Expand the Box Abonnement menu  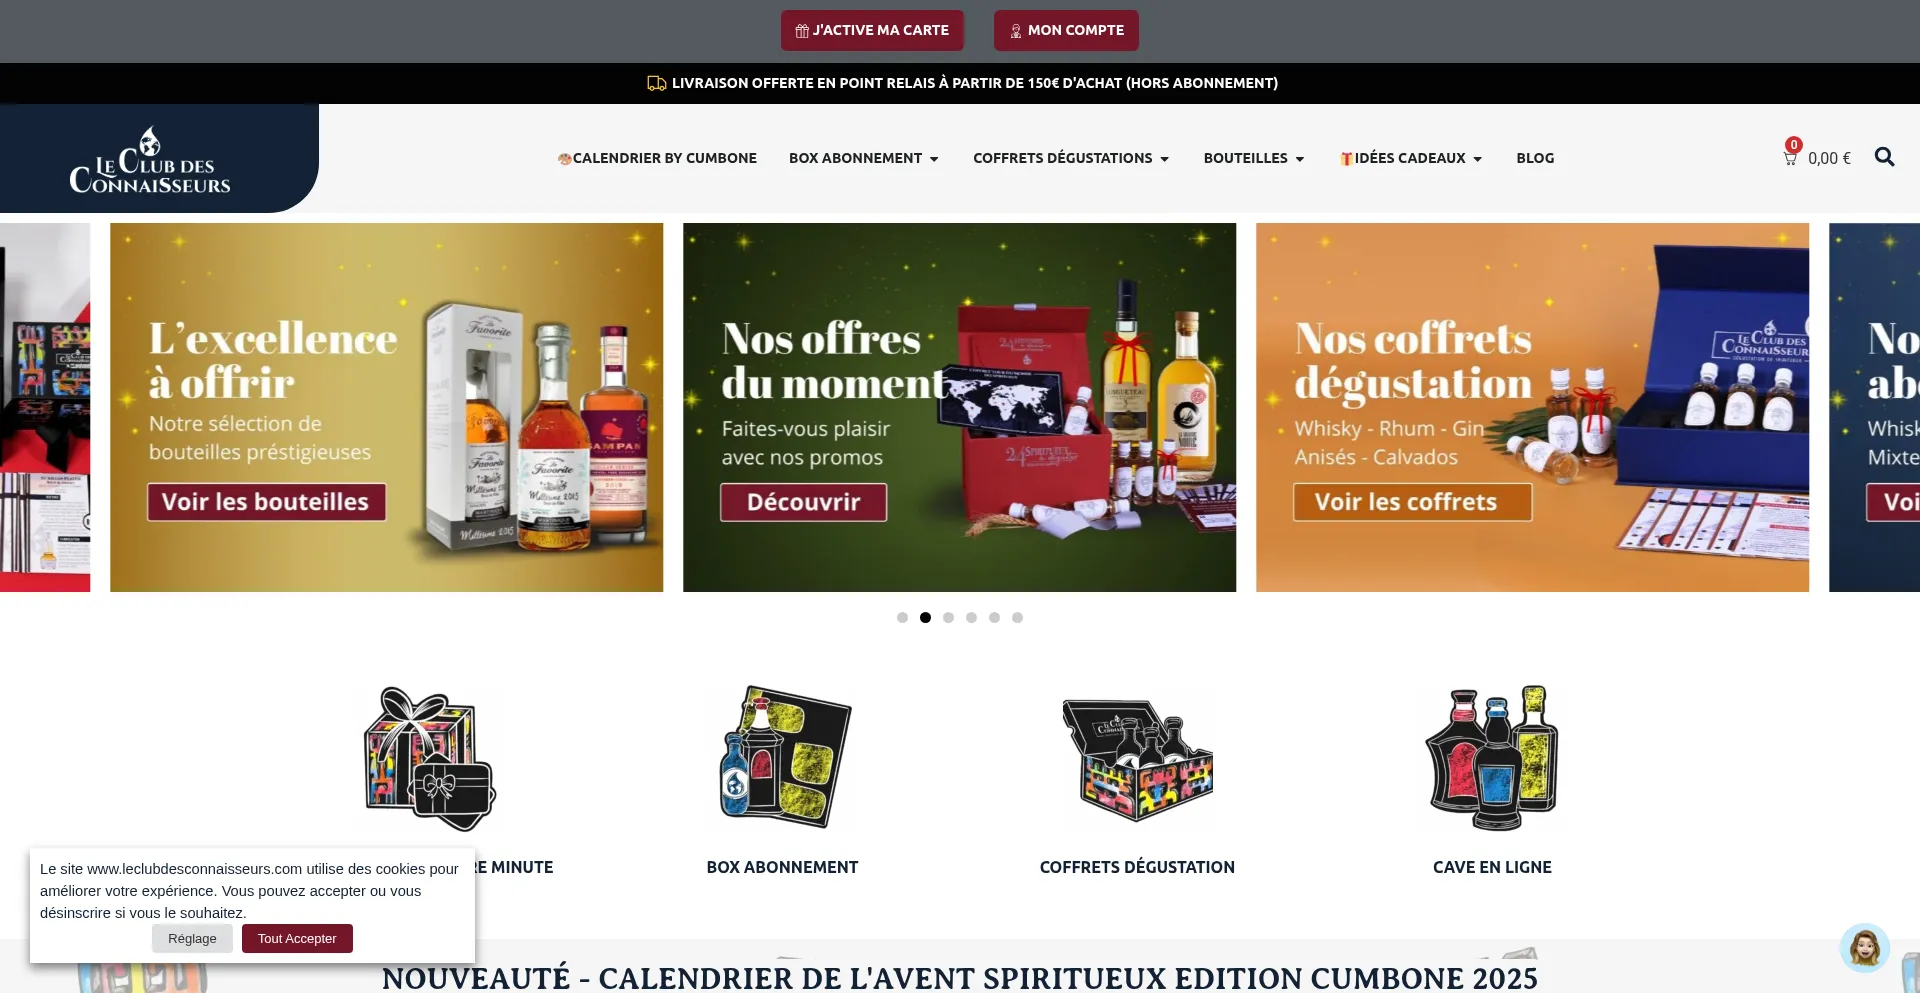(x=864, y=158)
